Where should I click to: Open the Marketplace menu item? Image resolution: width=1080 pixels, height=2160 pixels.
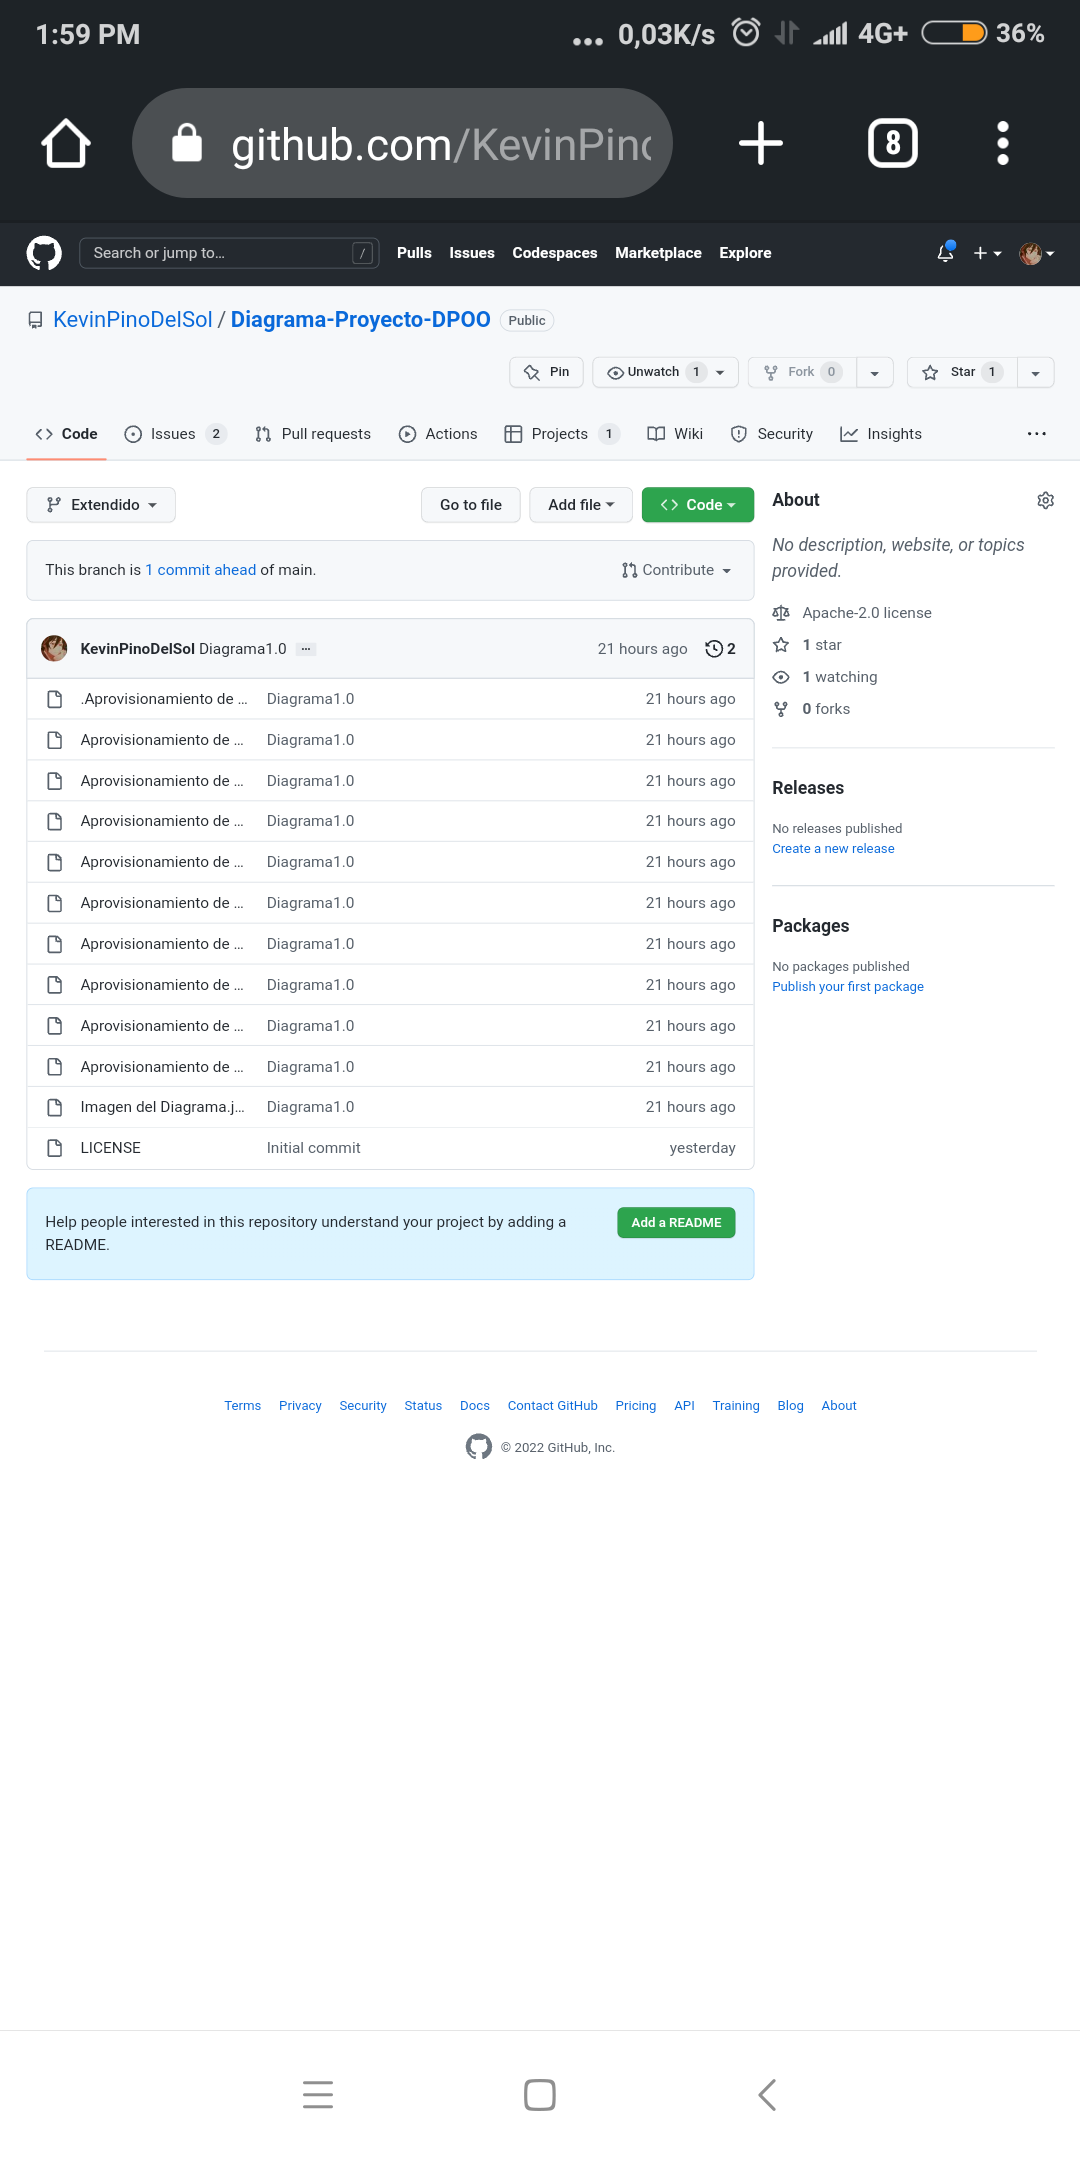click(658, 253)
